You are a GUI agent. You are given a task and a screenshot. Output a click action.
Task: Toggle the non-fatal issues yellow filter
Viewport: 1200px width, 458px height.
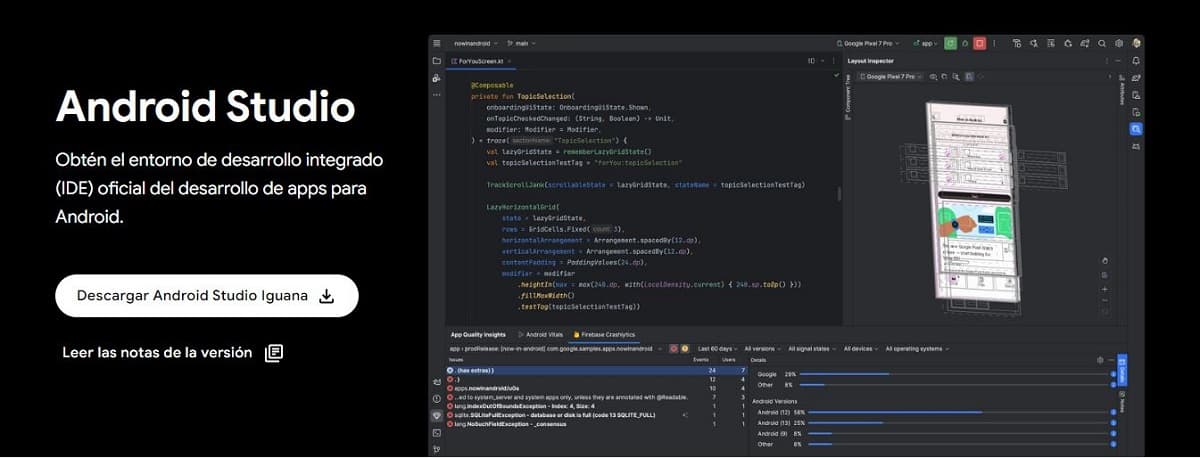685,349
